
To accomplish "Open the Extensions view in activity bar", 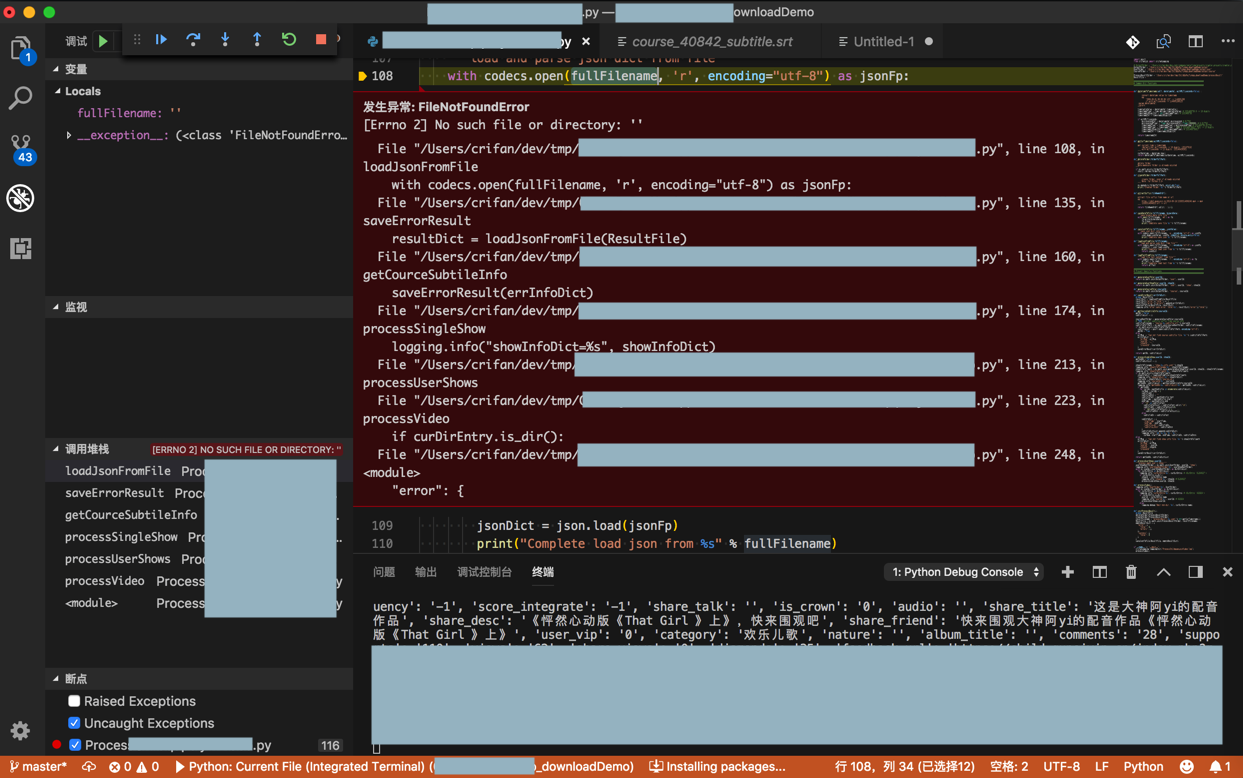I will pos(20,248).
